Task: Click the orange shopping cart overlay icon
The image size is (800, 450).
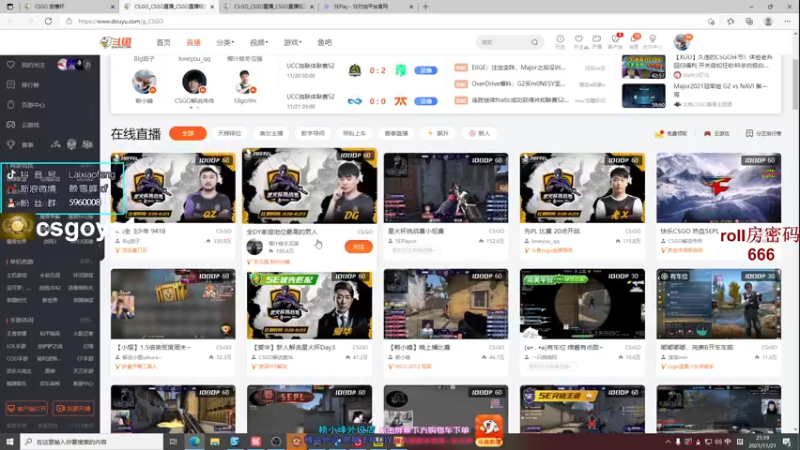Action: click(489, 430)
